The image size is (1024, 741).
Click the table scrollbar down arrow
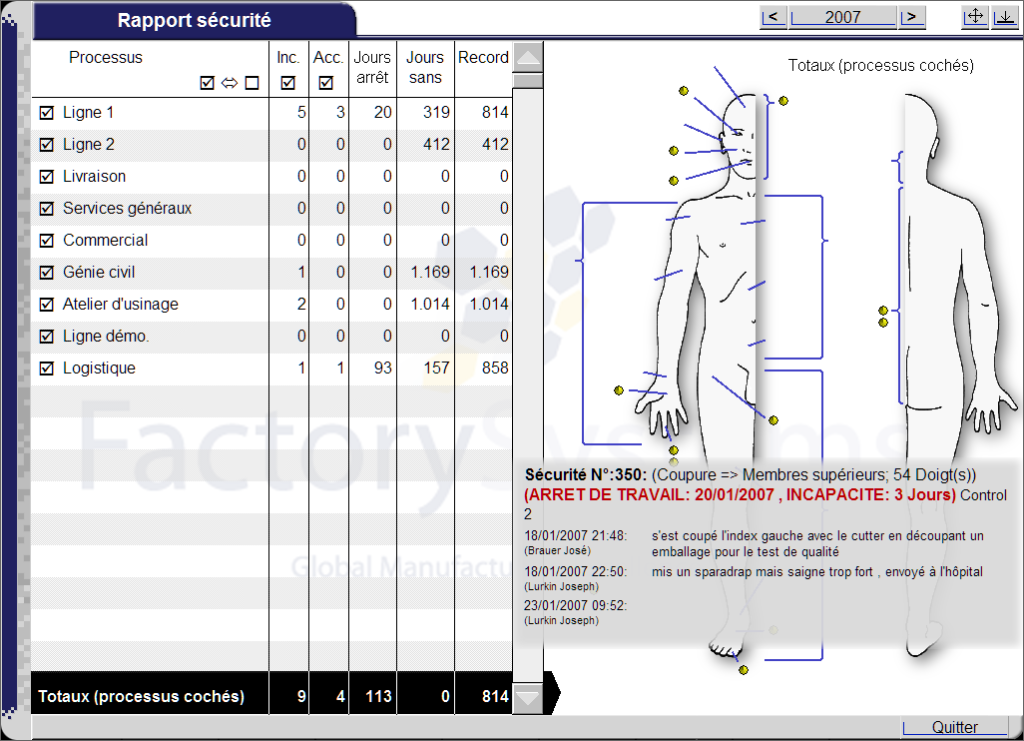528,698
